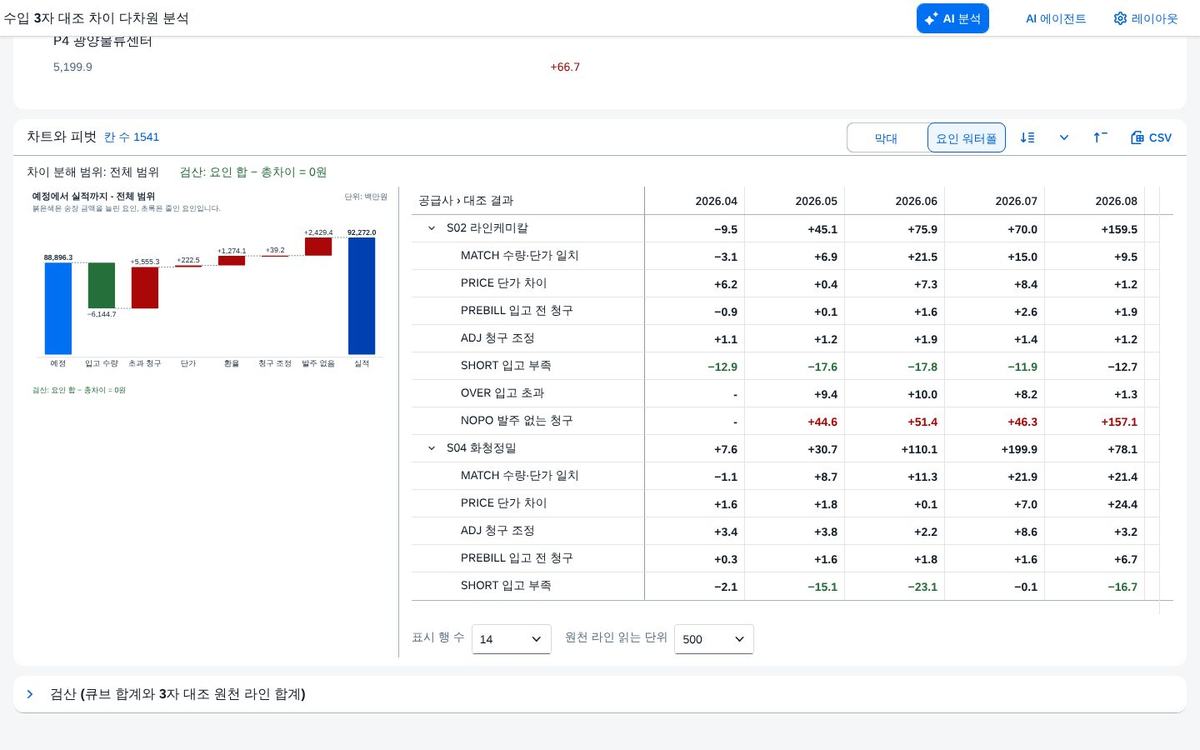Click the red 환율 waterfall bar
The width and height of the screenshot is (1200, 750).
coord(231,260)
